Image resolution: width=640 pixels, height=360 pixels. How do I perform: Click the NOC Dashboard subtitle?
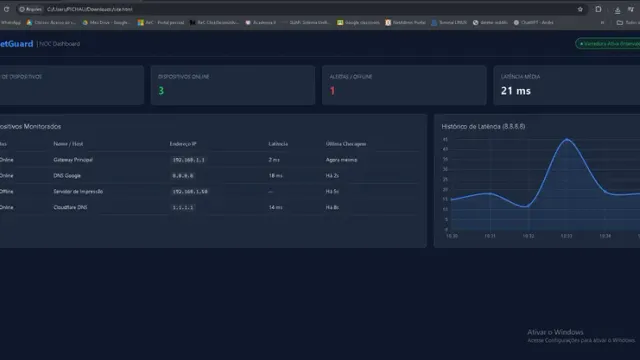pos(60,44)
